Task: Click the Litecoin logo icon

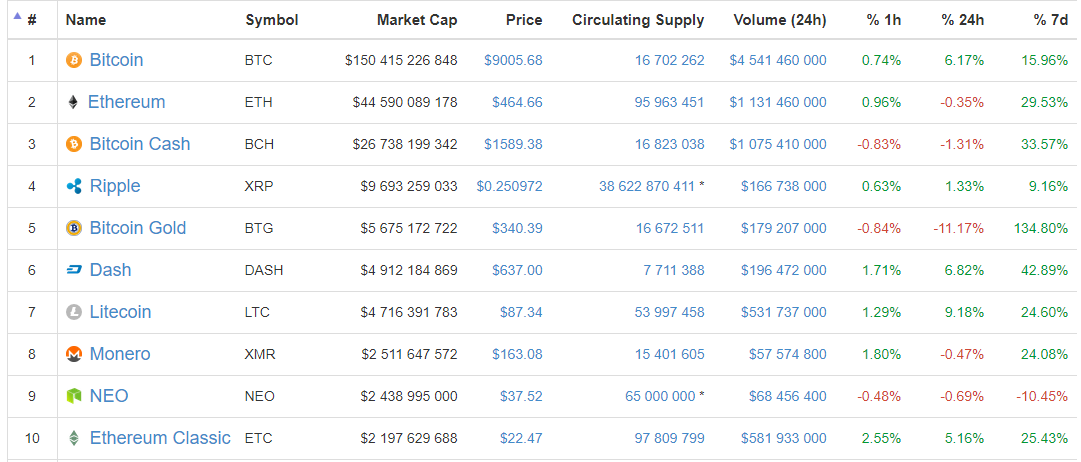Action: (73, 313)
